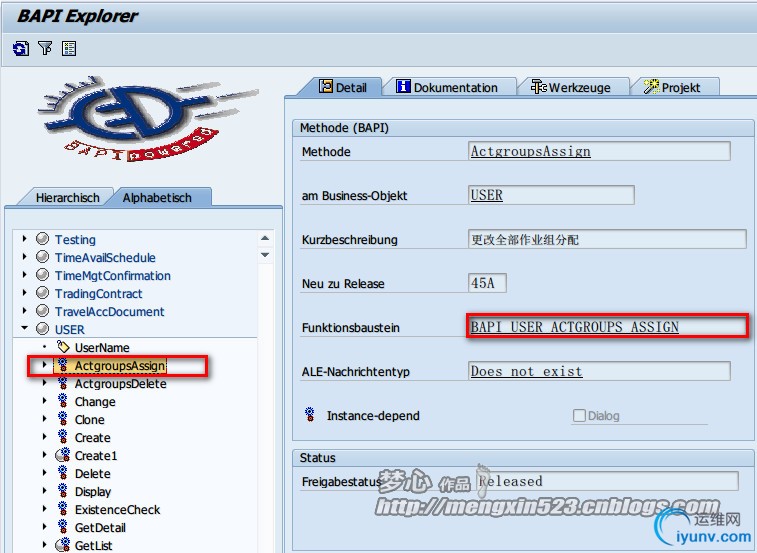Image resolution: width=757 pixels, height=553 pixels.
Task: Open the Detail tab
Action: 342,87
